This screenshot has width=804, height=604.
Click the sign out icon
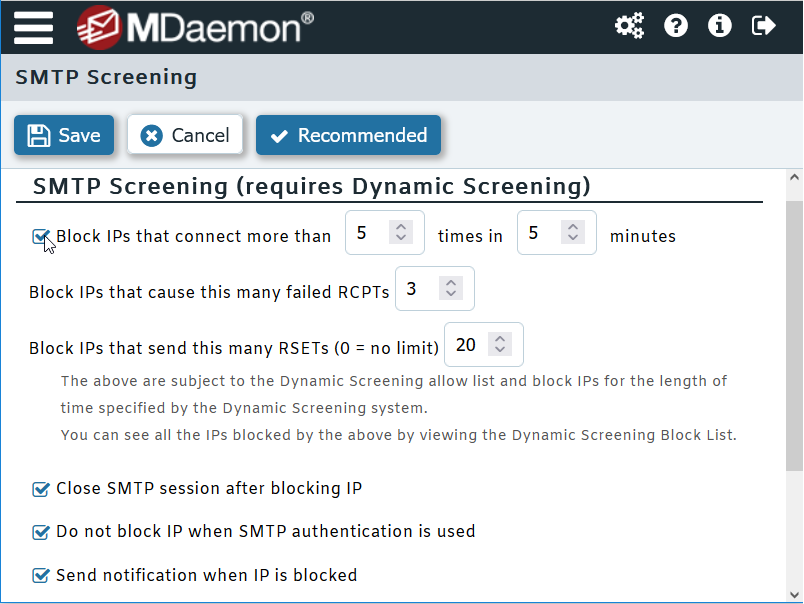click(764, 26)
